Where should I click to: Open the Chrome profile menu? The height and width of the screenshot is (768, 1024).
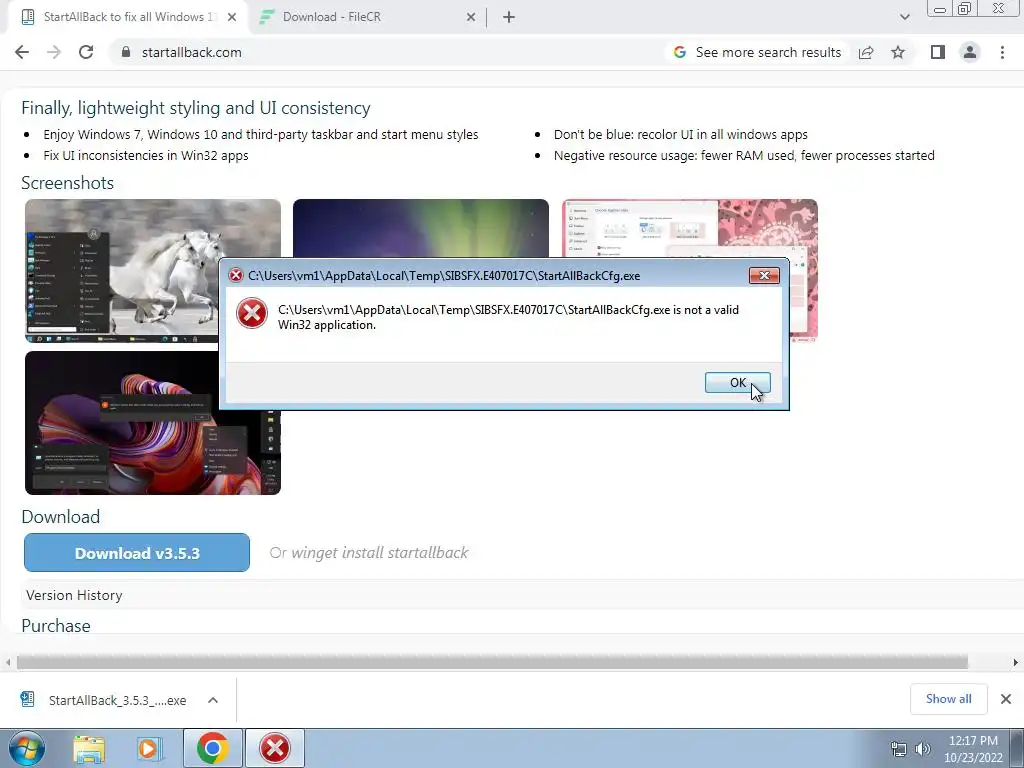(x=970, y=52)
